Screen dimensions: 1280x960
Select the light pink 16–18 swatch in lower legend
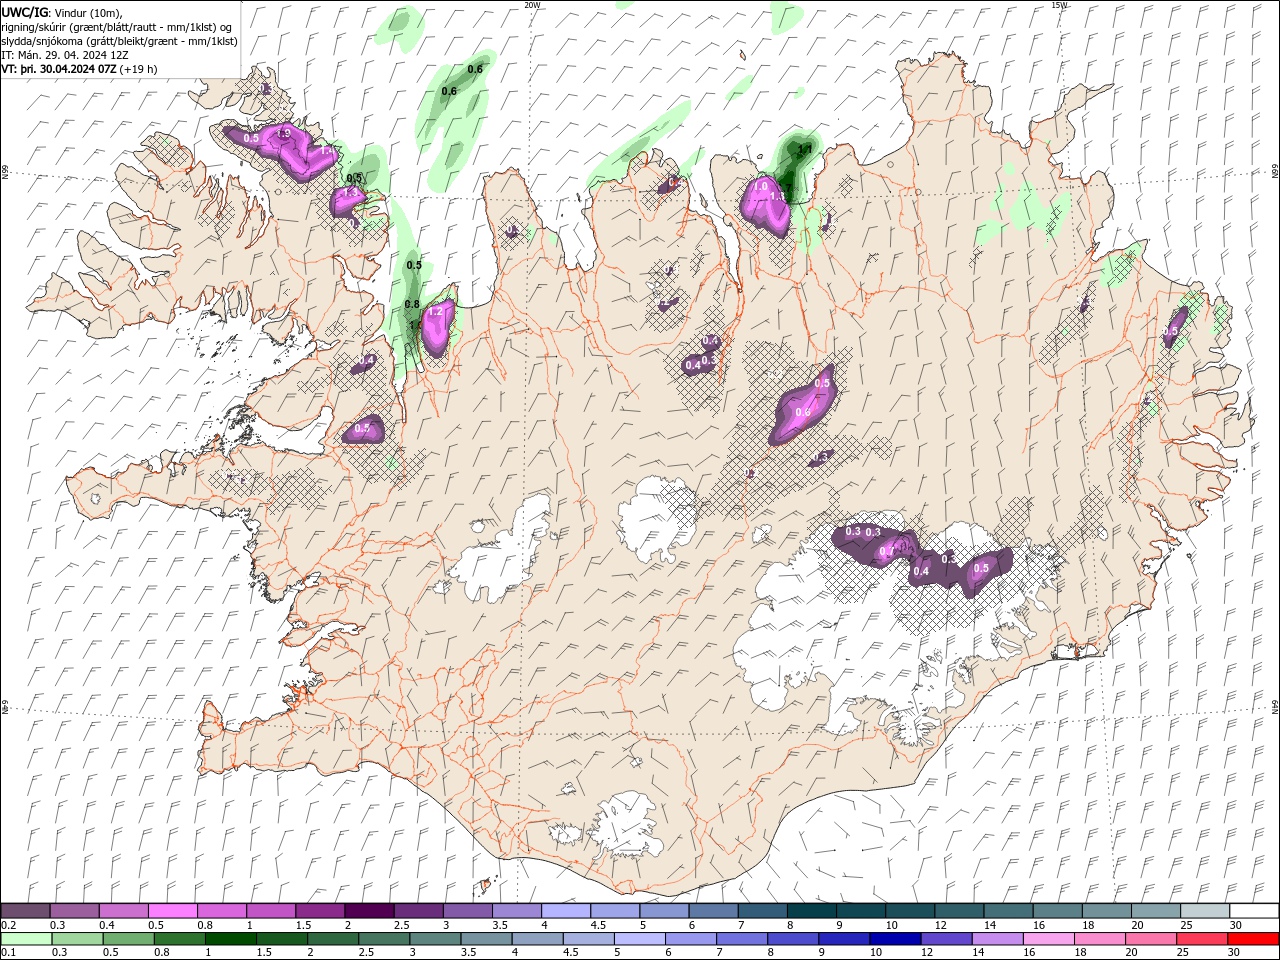click(x=1048, y=939)
